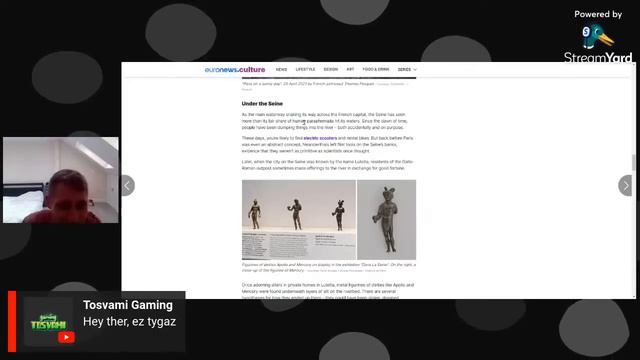Open the FOOD & DRINK menu item
Image resolution: width=640 pixels, height=360 pixels.
pos(376,70)
